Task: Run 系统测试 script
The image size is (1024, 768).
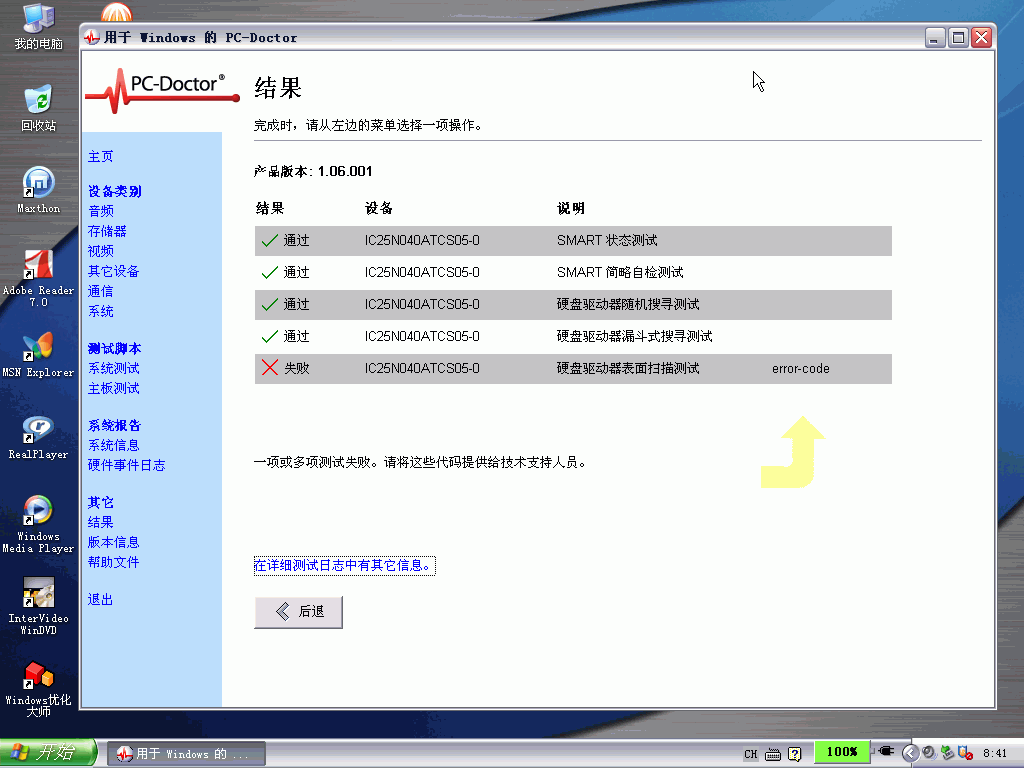Action: [x=114, y=368]
